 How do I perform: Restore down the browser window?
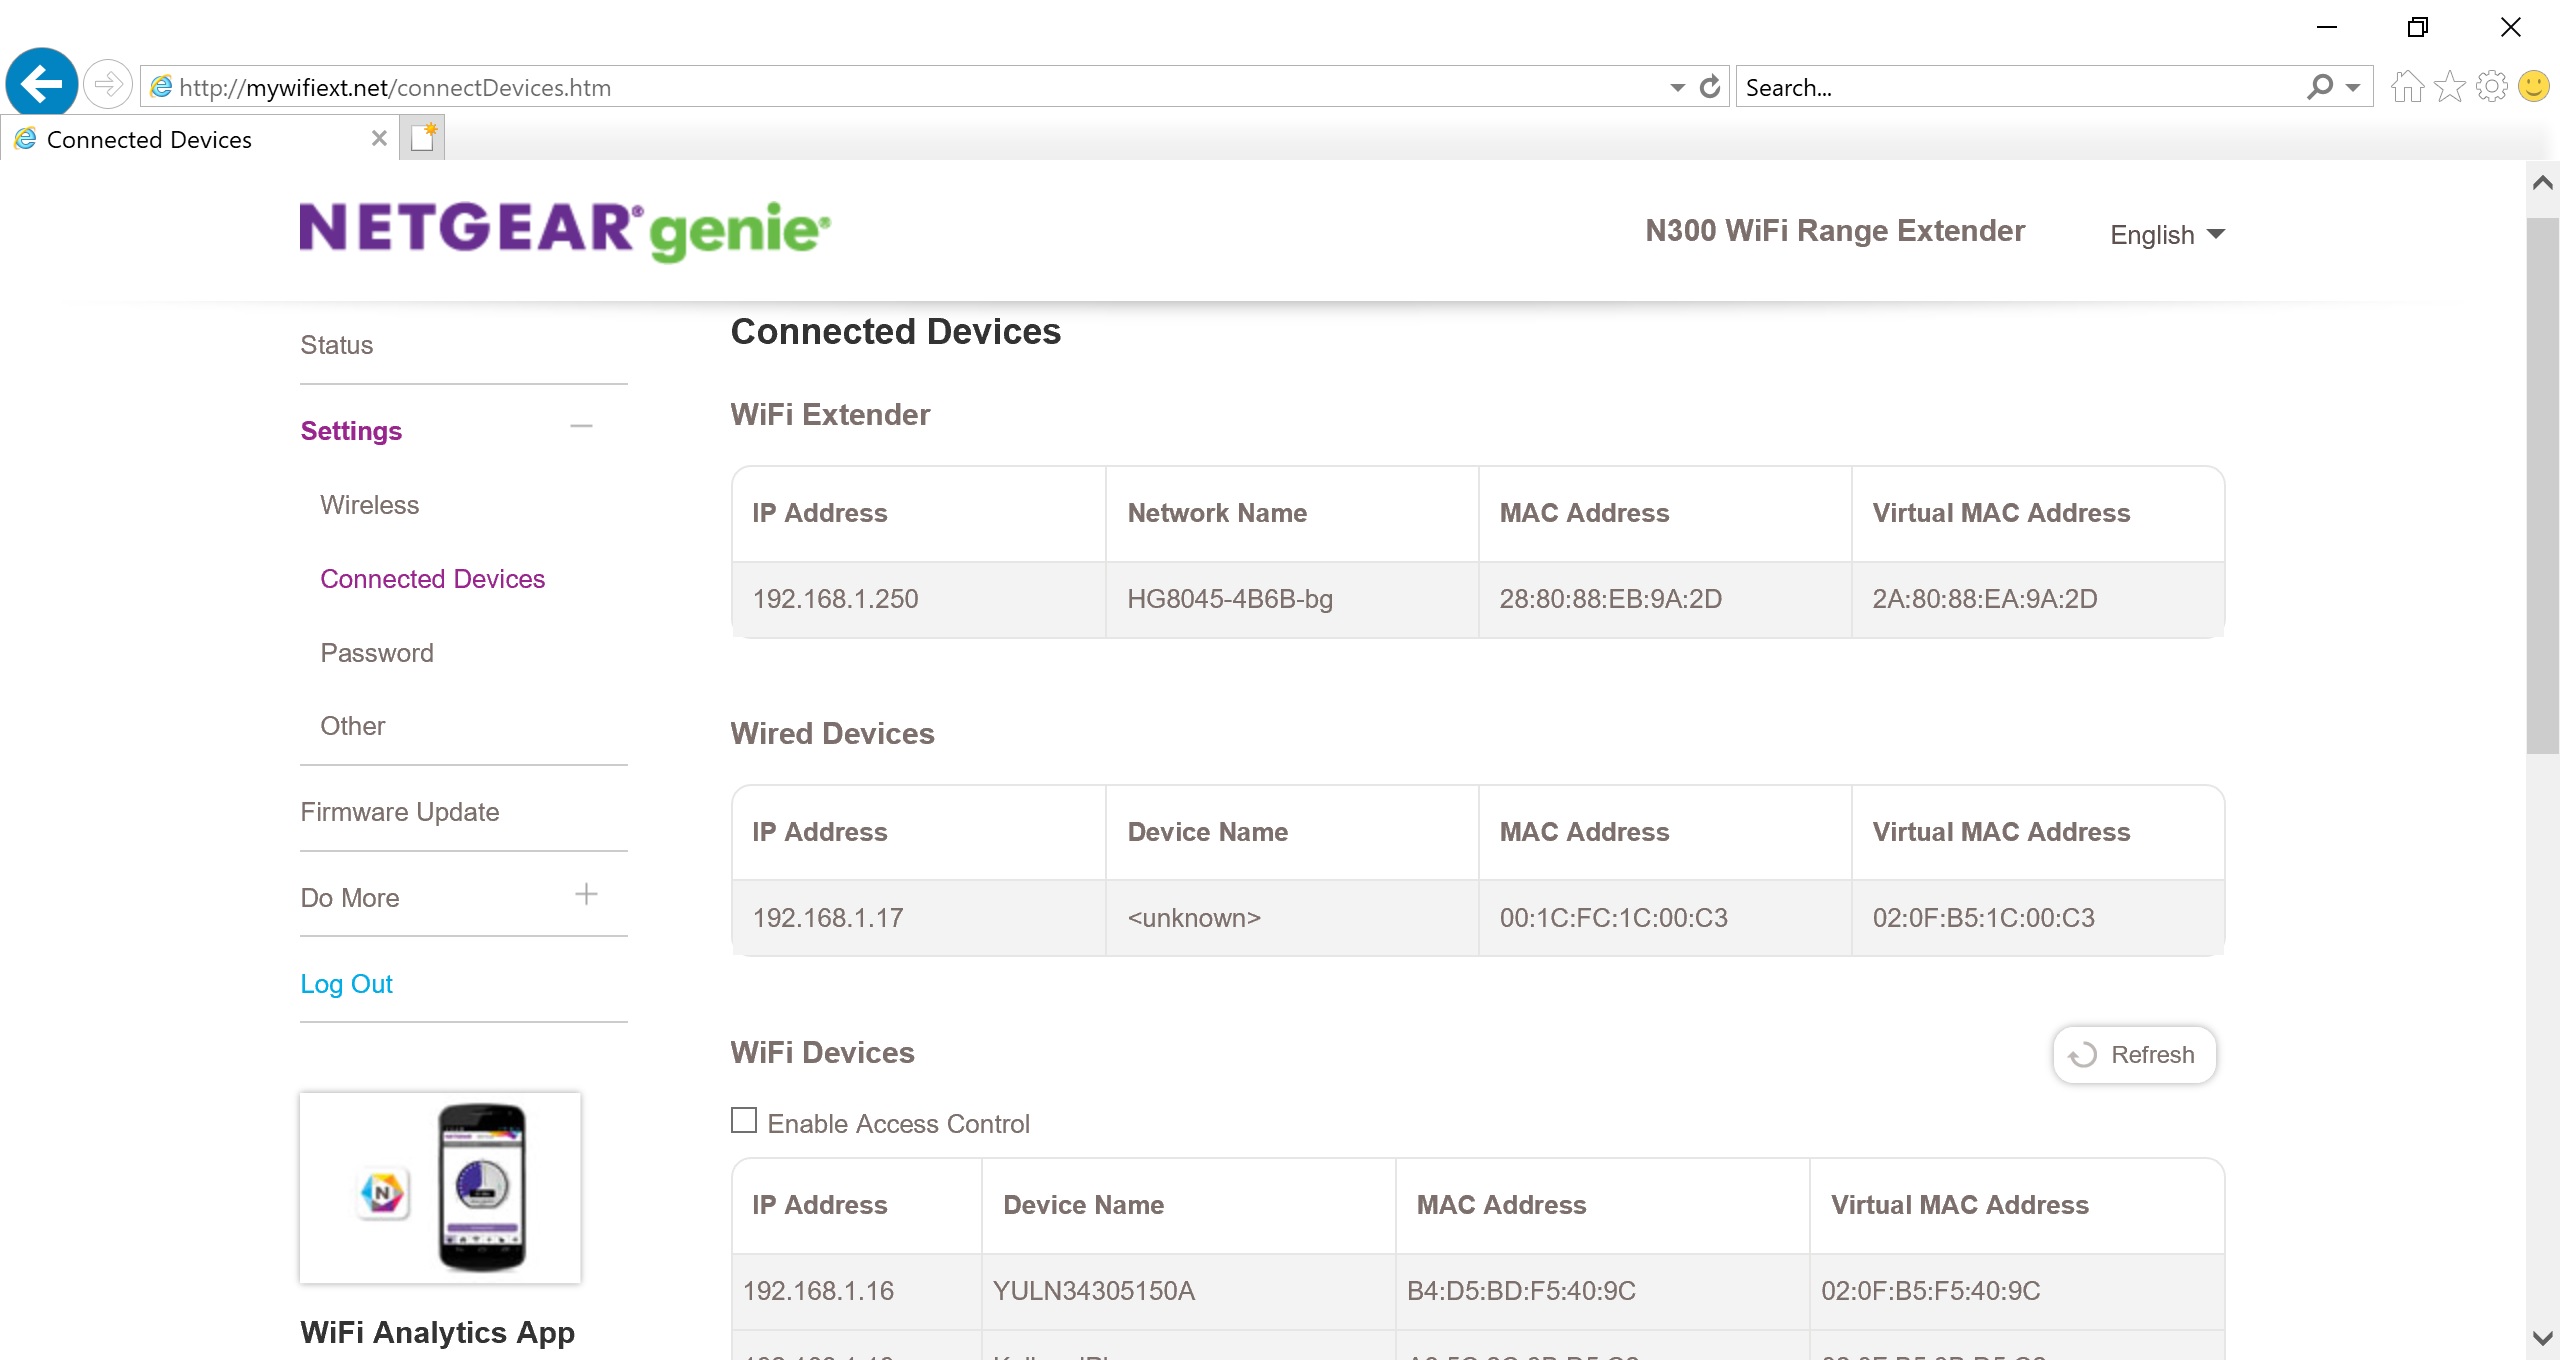tap(2418, 27)
